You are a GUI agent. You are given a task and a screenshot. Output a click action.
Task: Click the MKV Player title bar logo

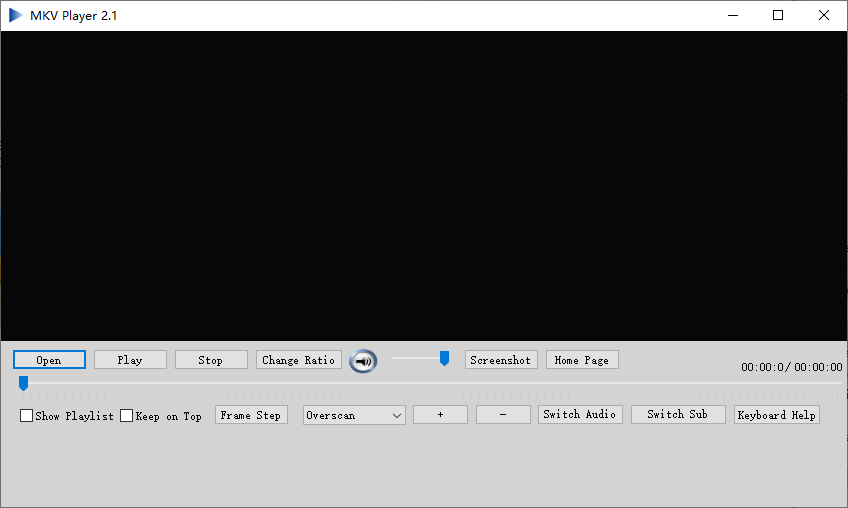click(16, 15)
